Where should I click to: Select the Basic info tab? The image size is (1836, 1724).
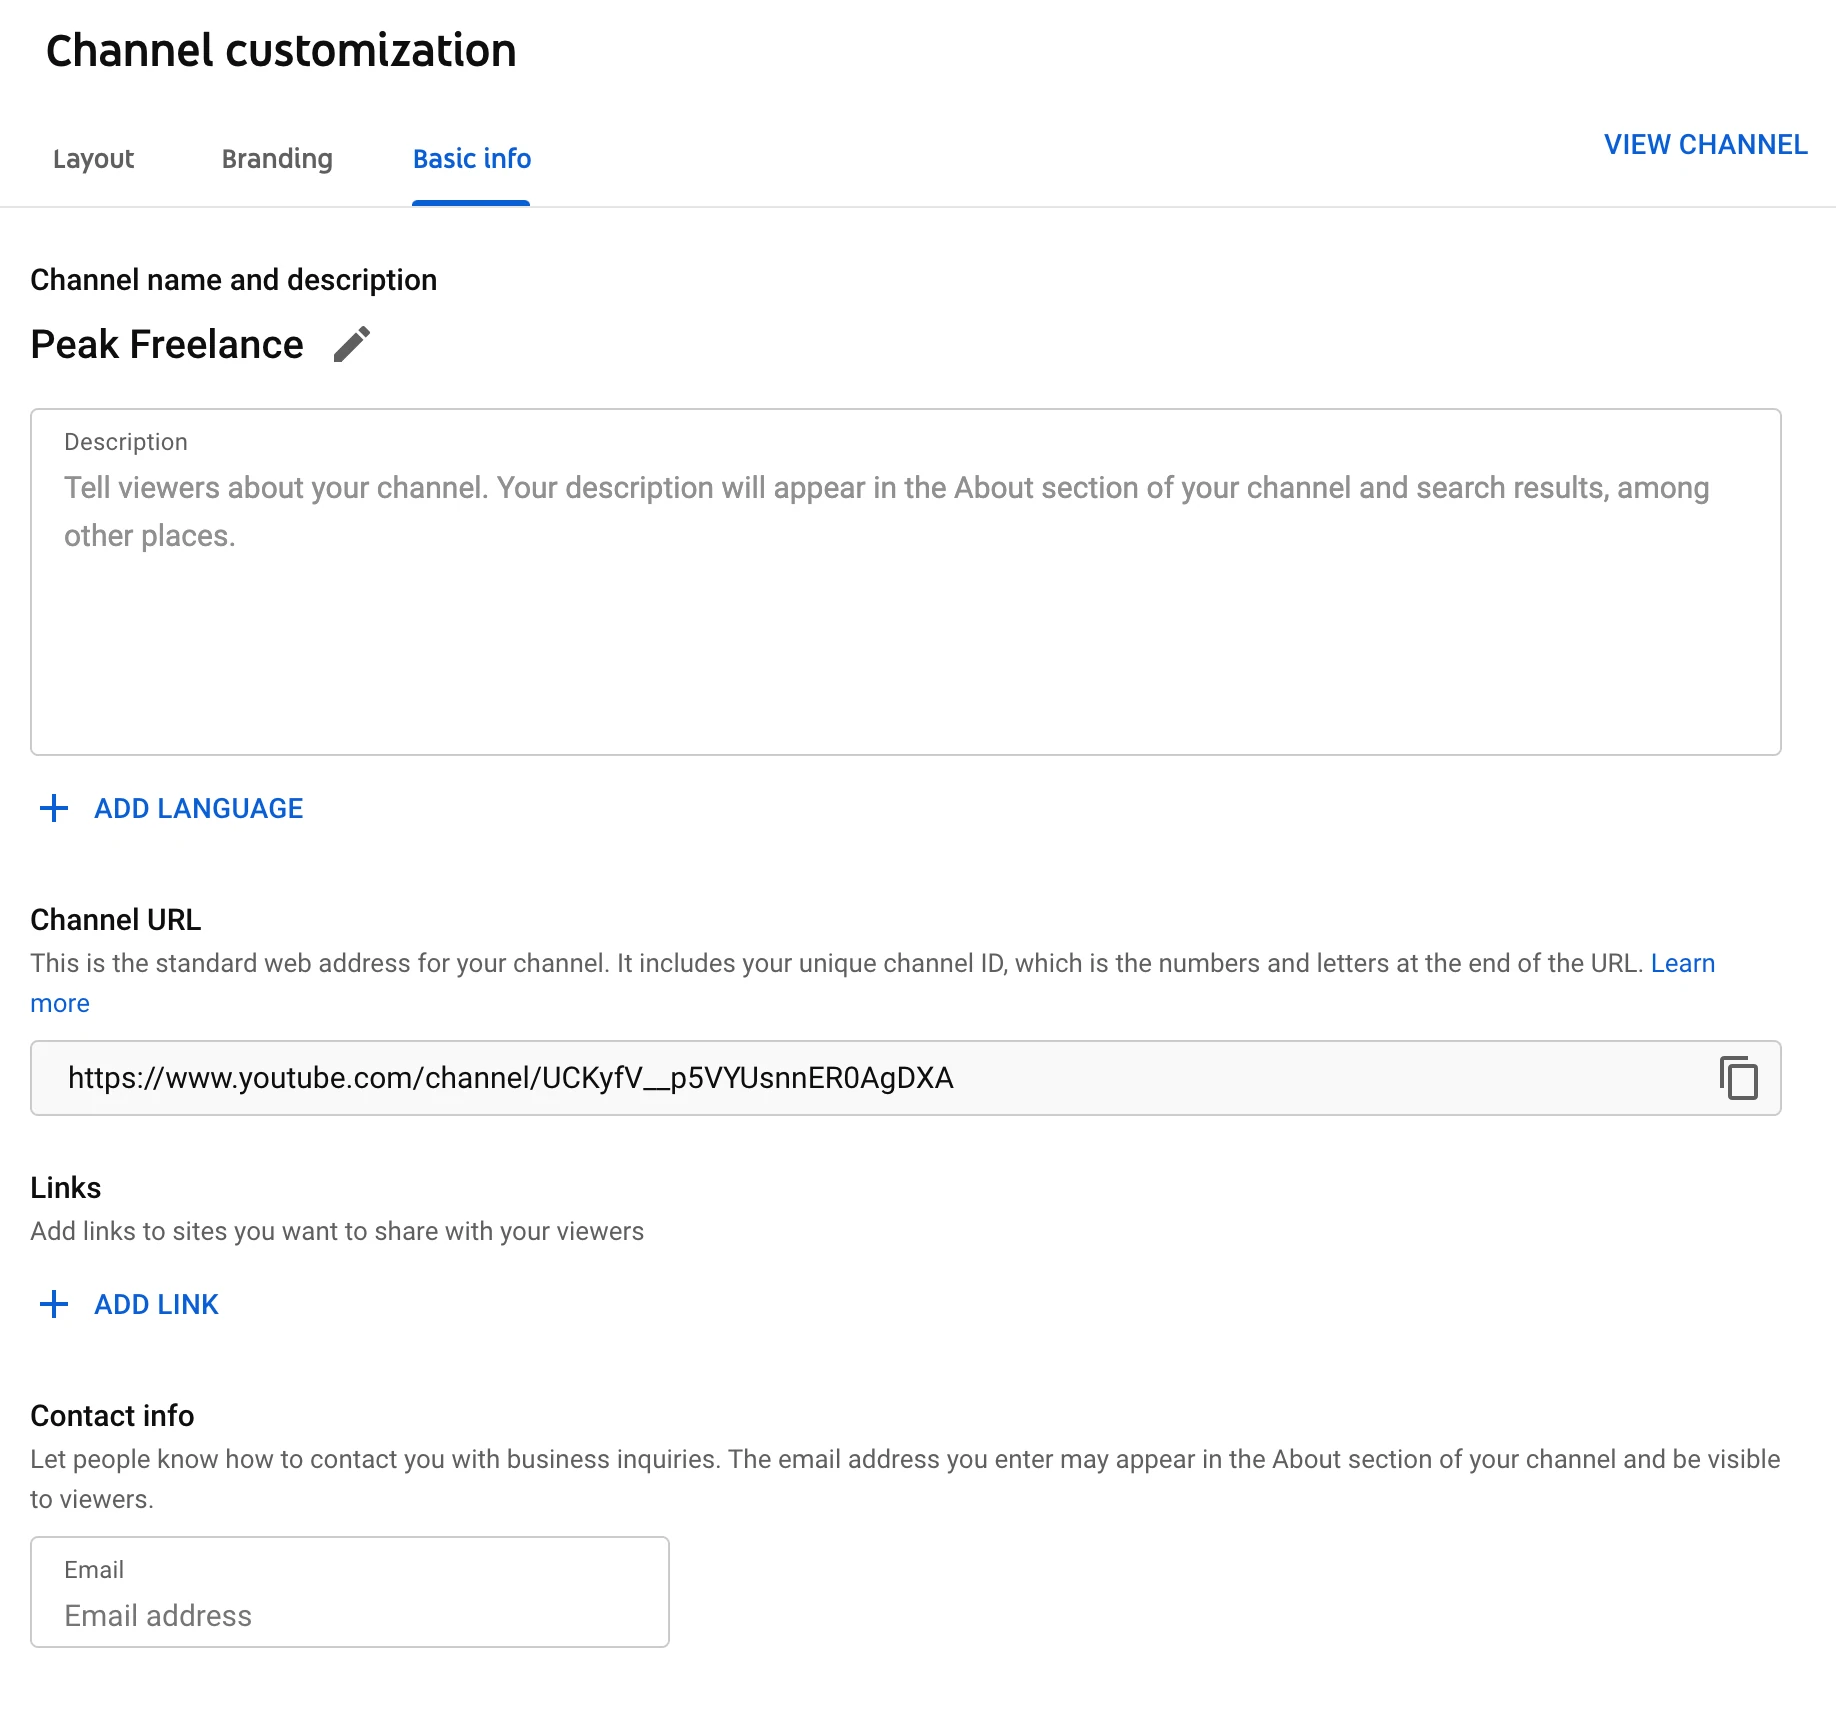(x=471, y=159)
